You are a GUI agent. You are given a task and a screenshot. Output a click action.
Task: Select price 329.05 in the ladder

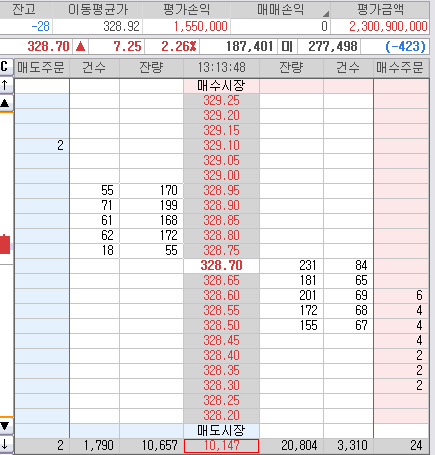221,161
